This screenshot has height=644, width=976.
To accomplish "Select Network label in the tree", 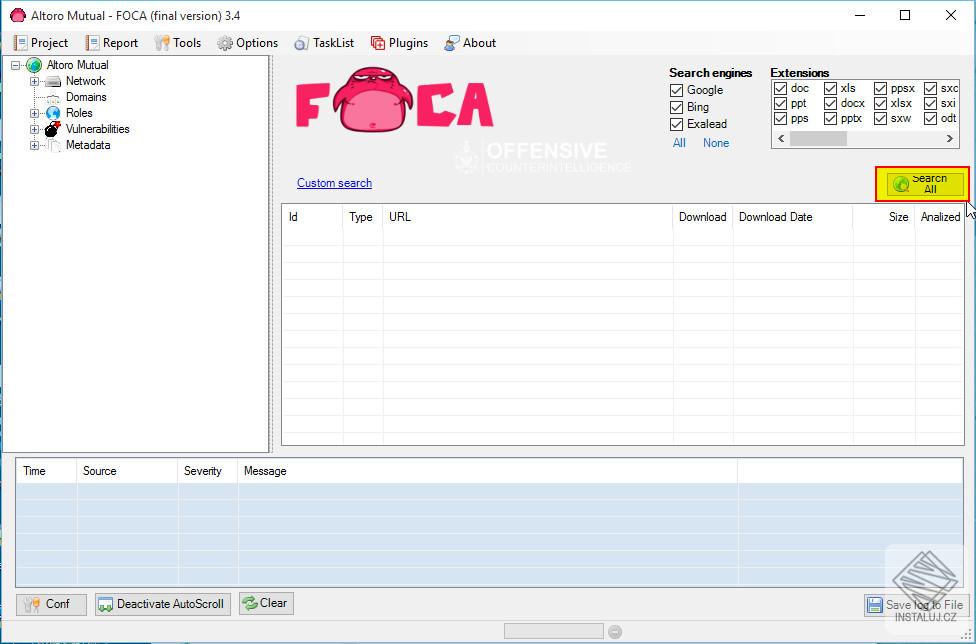I will click(x=85, y=81).
